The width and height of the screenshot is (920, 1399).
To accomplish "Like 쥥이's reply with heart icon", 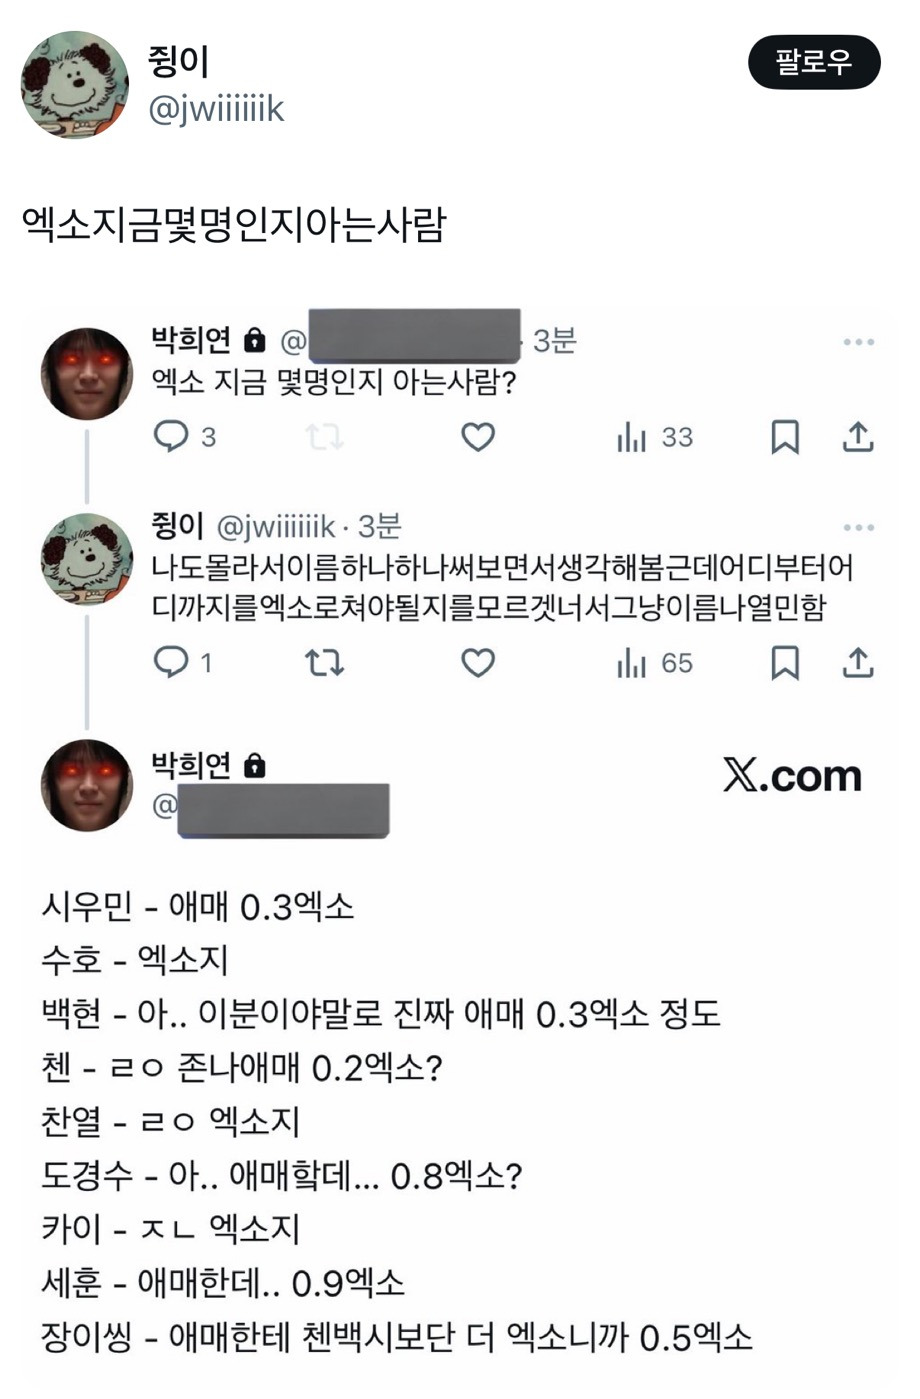I will pyautogui.click(x=478, y=662).
